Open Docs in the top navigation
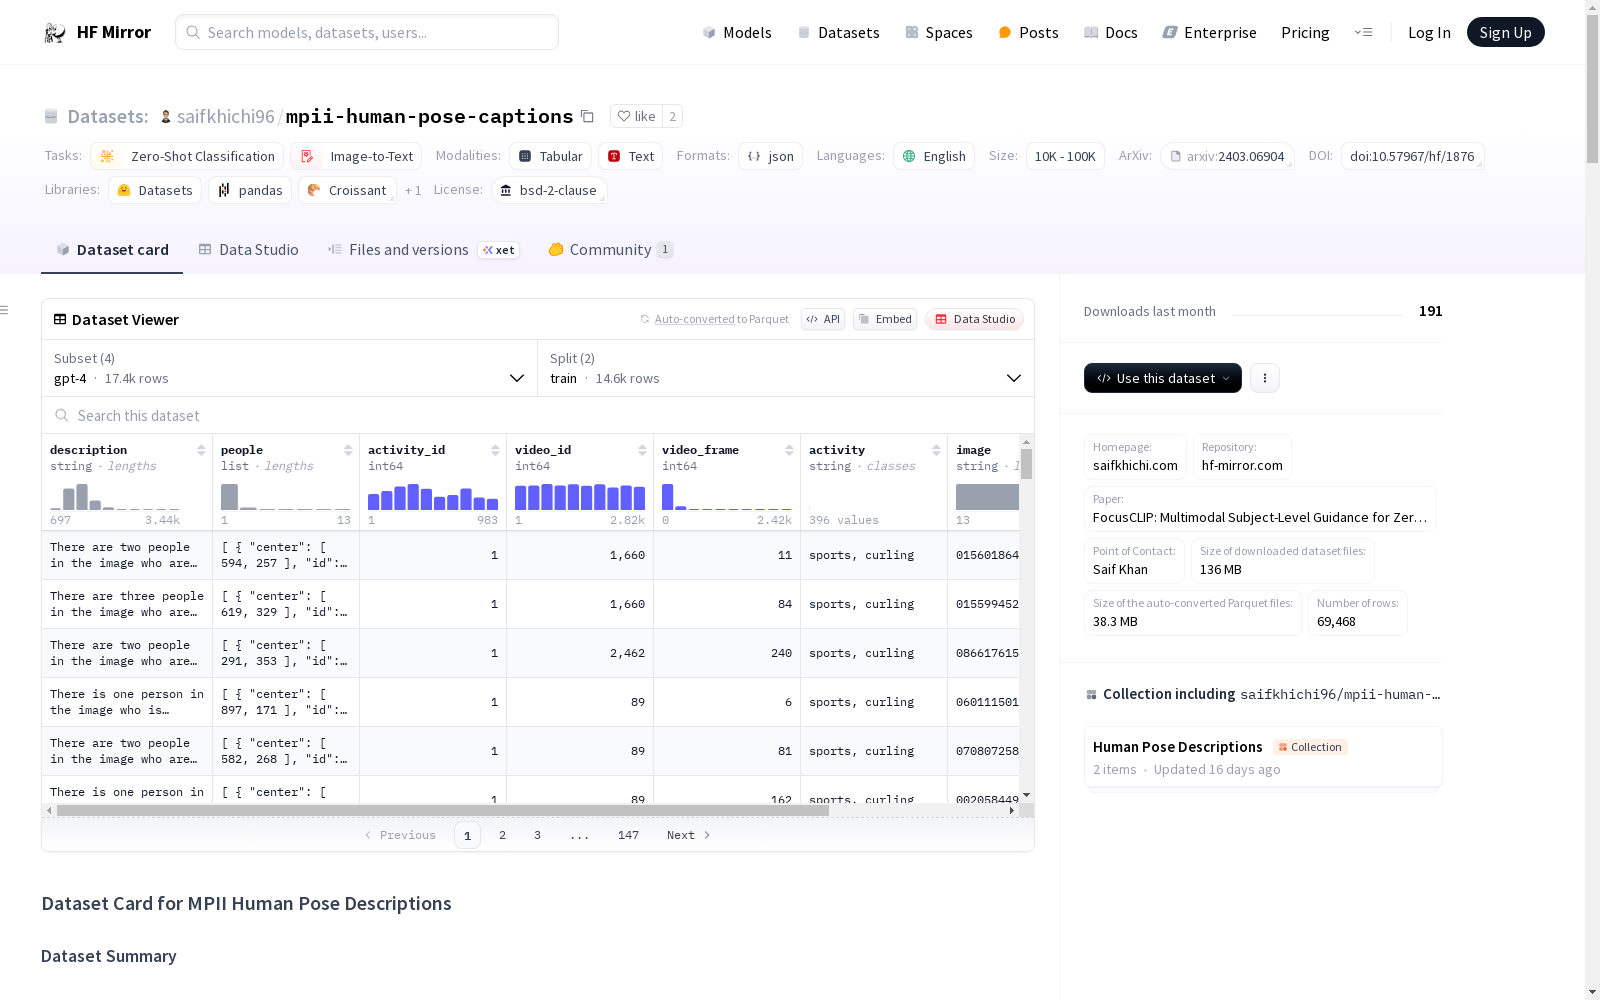The image size is (1600, 1000). tap(1110, 33)
